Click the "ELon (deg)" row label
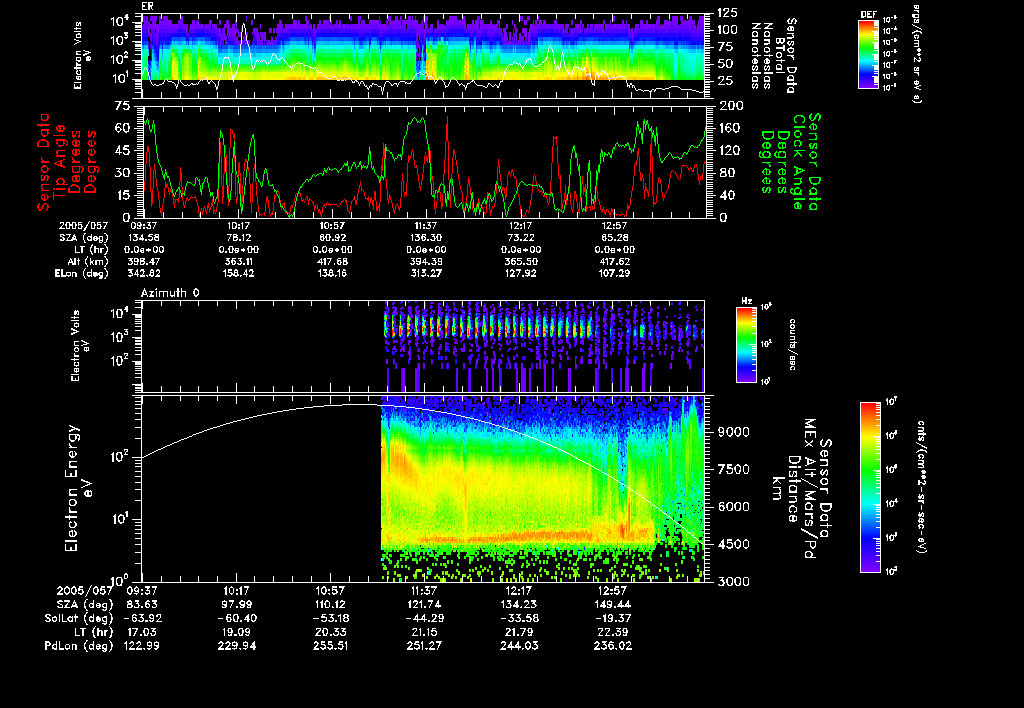1024x708 pixels. pos(81,274)
